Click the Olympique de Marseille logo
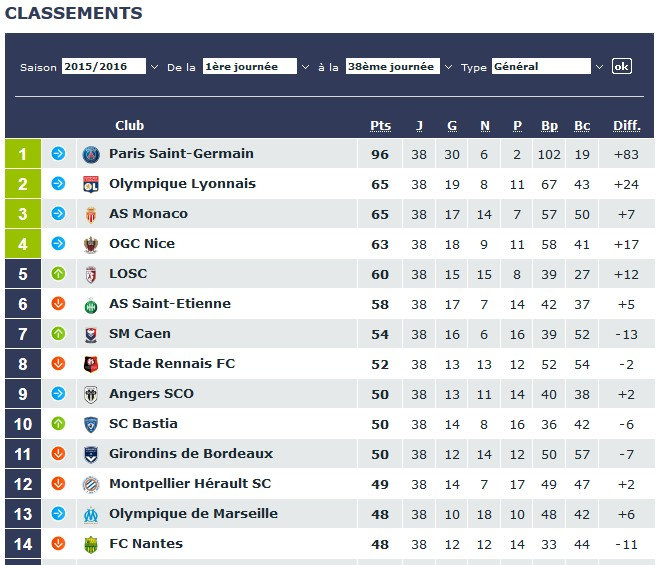The width and height of the screenshot is (660, 565). coord(91,514)
